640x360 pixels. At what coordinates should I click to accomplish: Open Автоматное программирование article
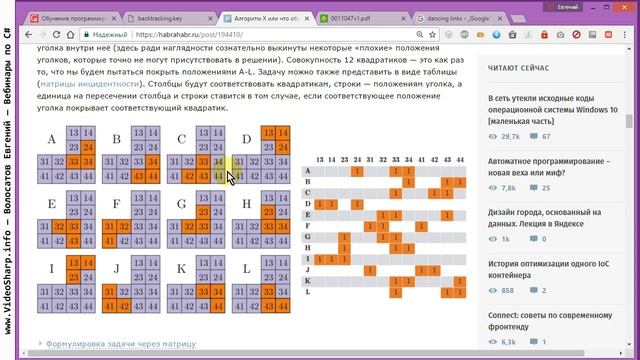549,167
